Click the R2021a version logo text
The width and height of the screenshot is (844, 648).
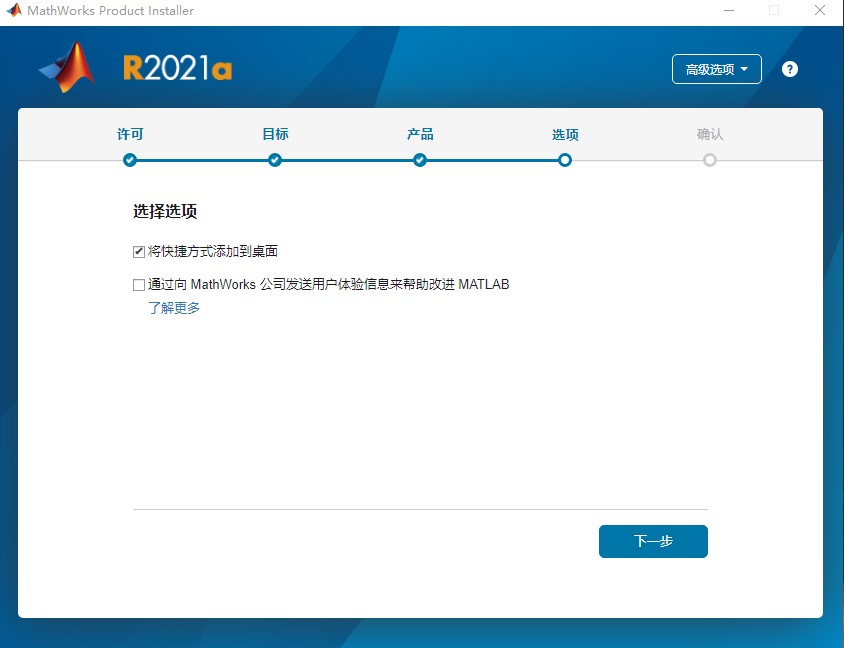(178, 68)
